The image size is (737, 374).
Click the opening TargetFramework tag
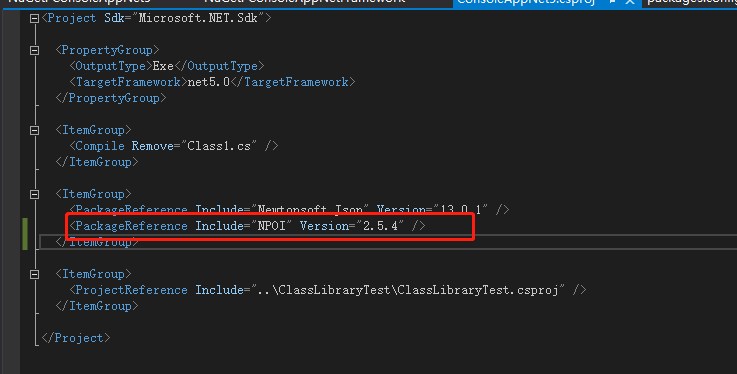tap(128, 82)
